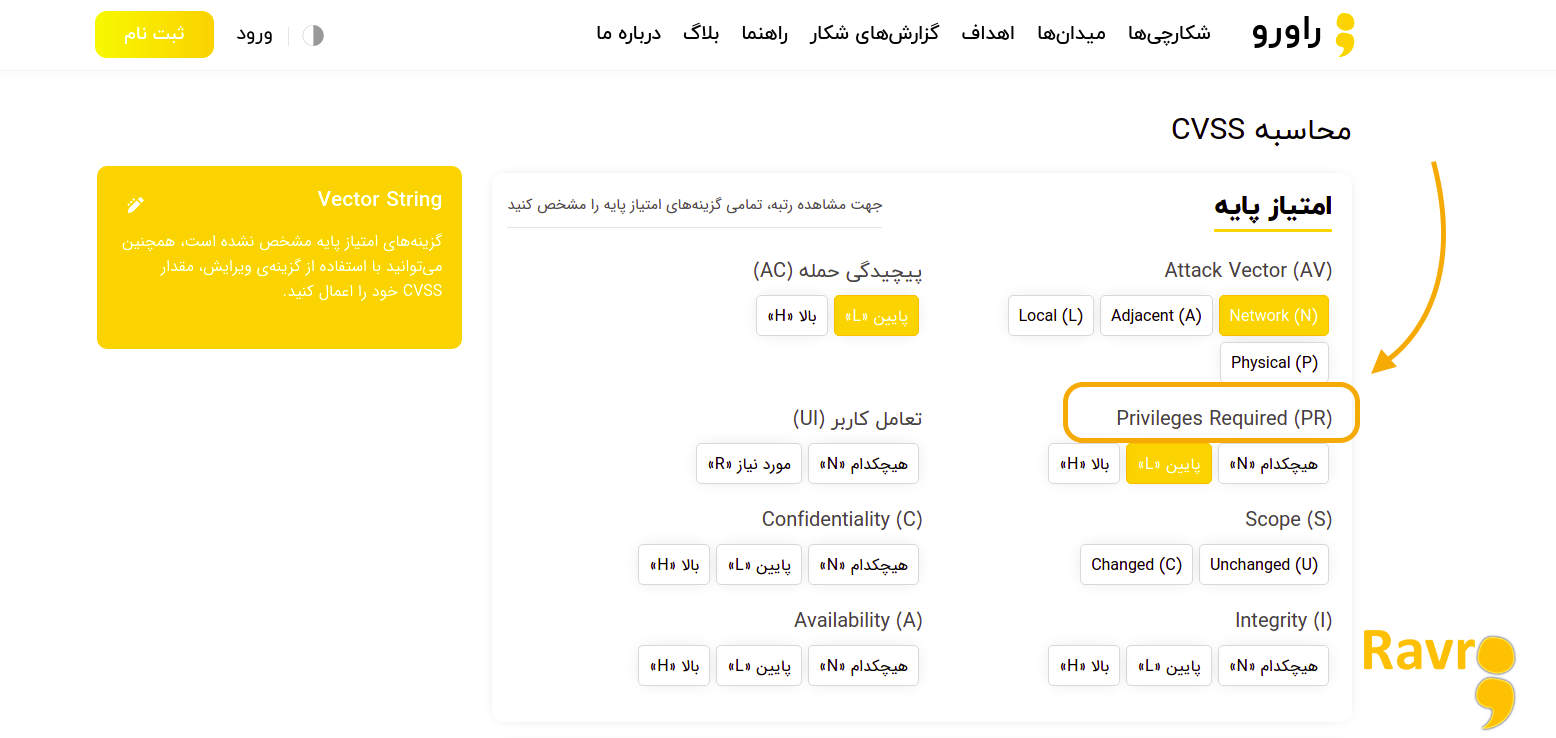Open the شکارچی‌ها menu item
1556x738 pixels.
[1169, 34]
